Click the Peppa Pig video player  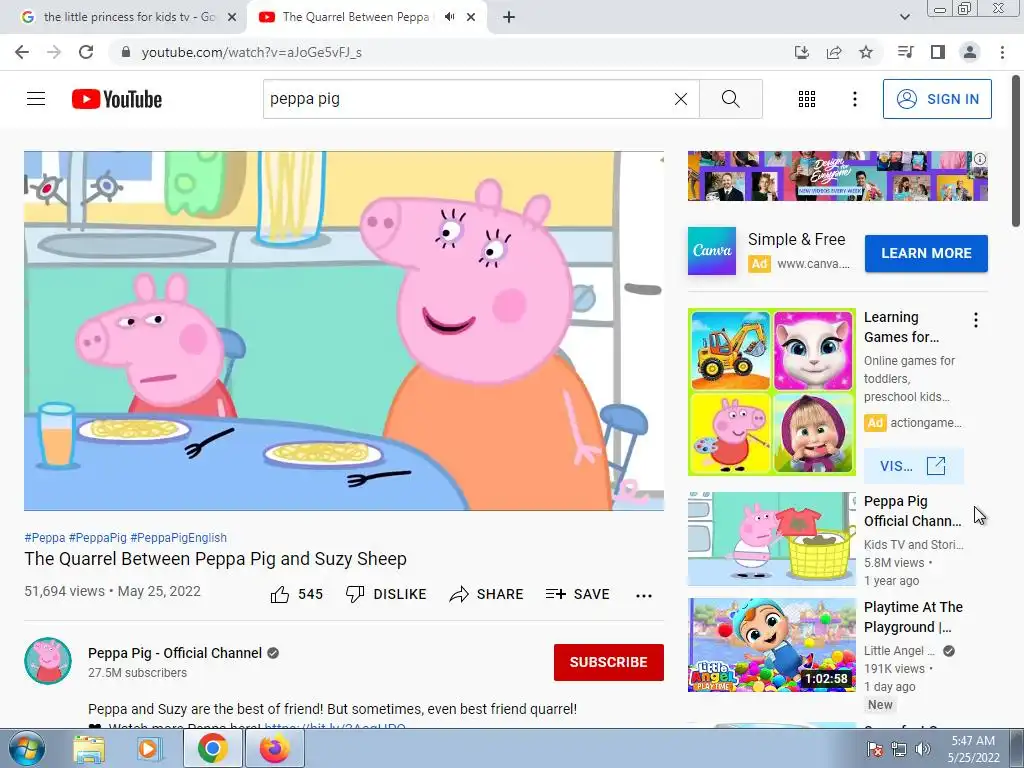[344, 331]
